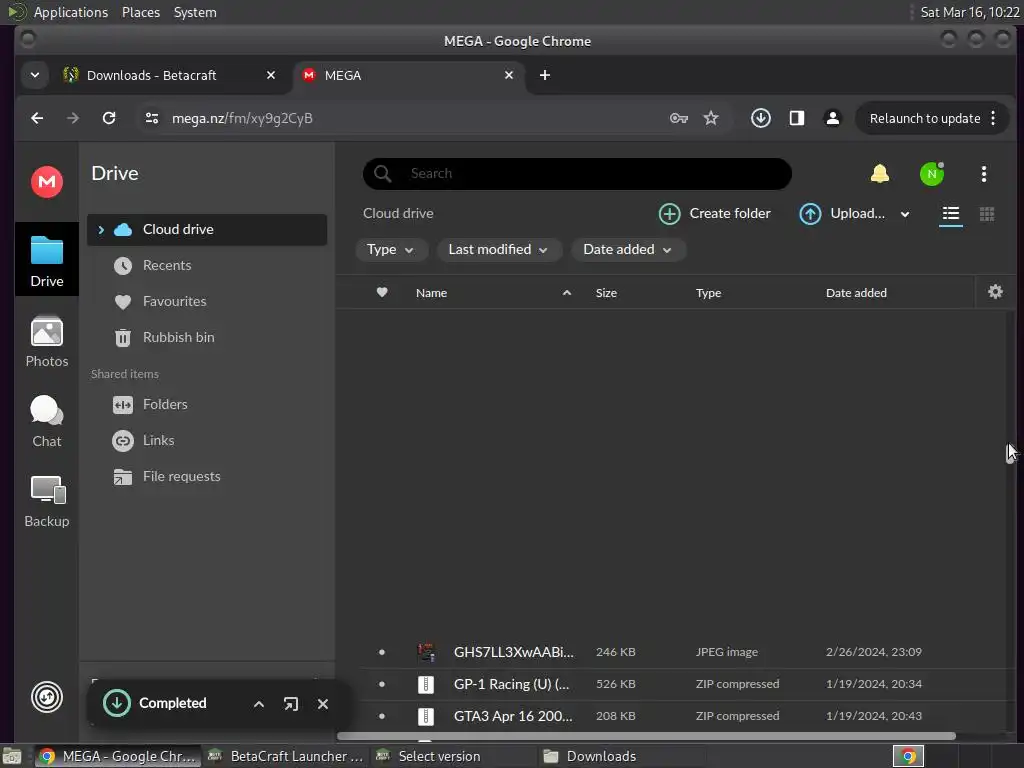Viewport: 1024px width, 768px height.
Task: Open the Applications menu
Action: pos(71,12)
